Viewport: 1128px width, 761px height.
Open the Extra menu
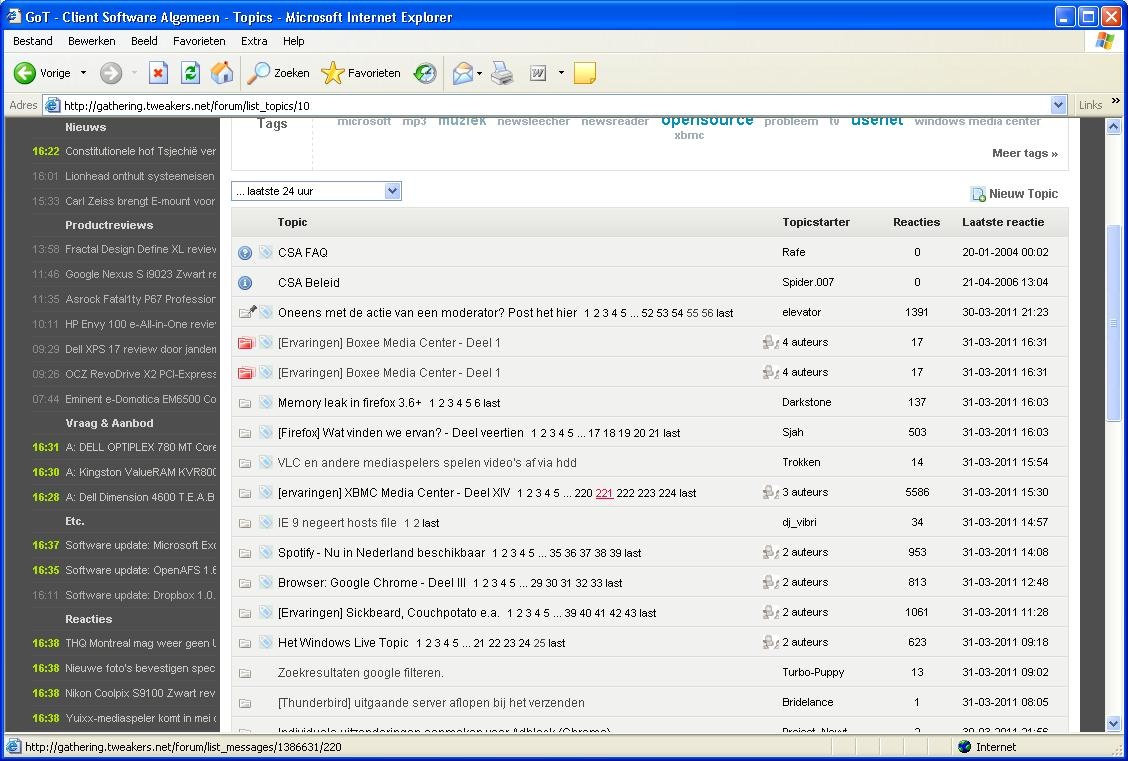click(254, 41)
